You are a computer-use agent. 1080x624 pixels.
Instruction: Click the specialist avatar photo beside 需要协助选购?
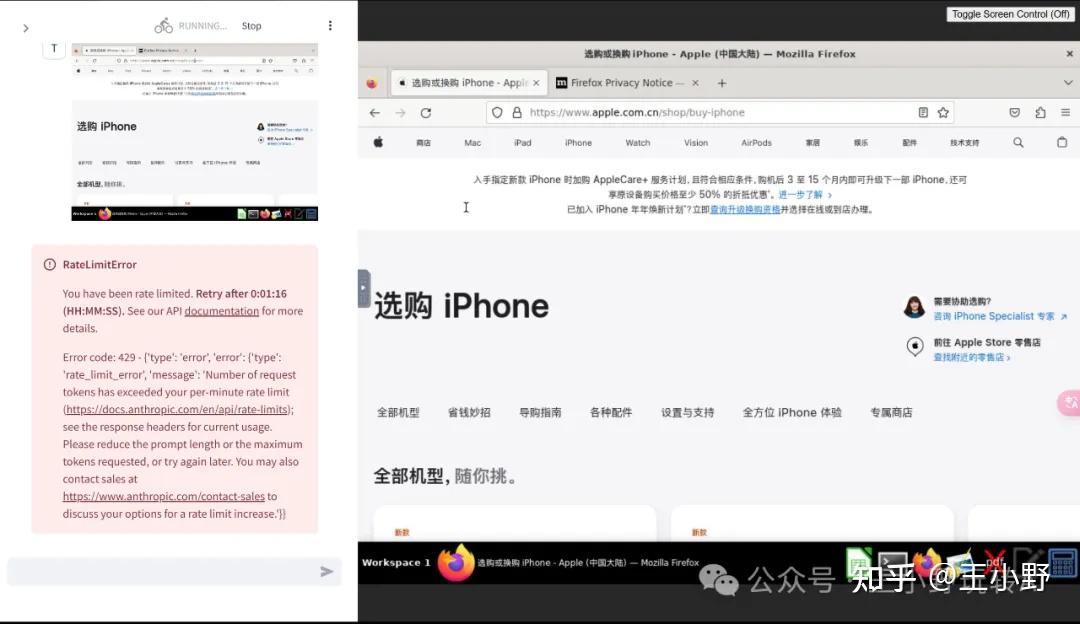tap(914, 307)
